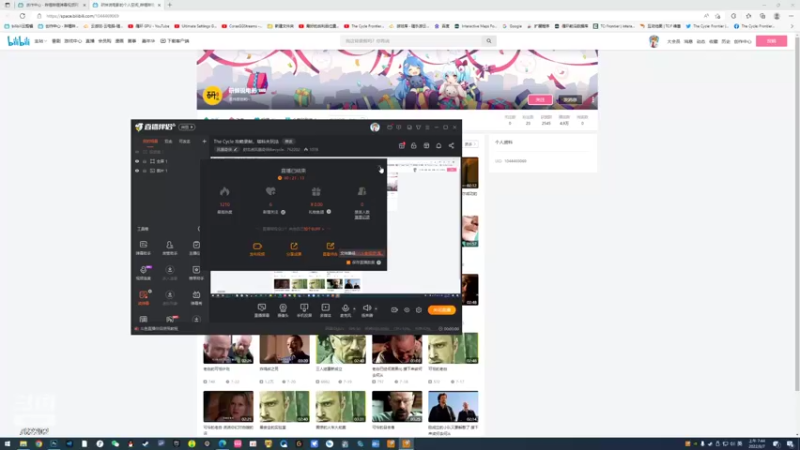800x450 pixels.
Task: Toggle the lock on the first source layer
Action: point(144,161)
